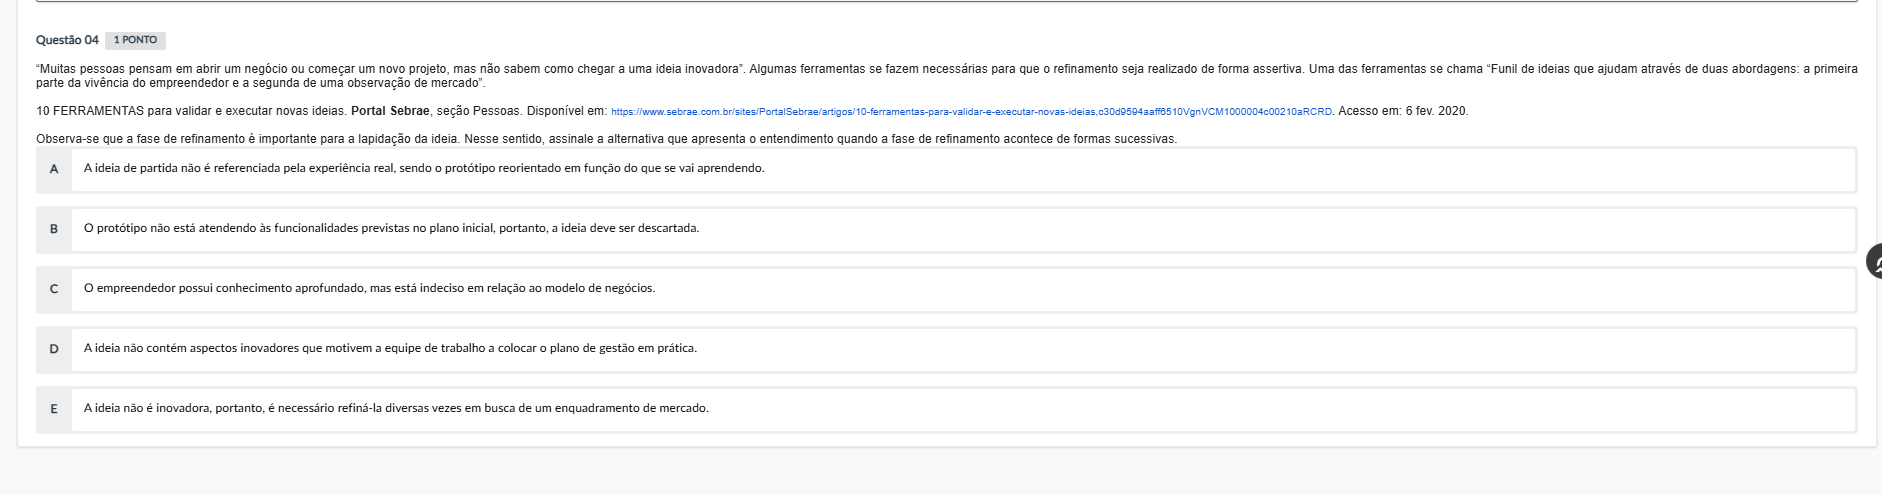Select the letter A option marker

click(54, 169)
